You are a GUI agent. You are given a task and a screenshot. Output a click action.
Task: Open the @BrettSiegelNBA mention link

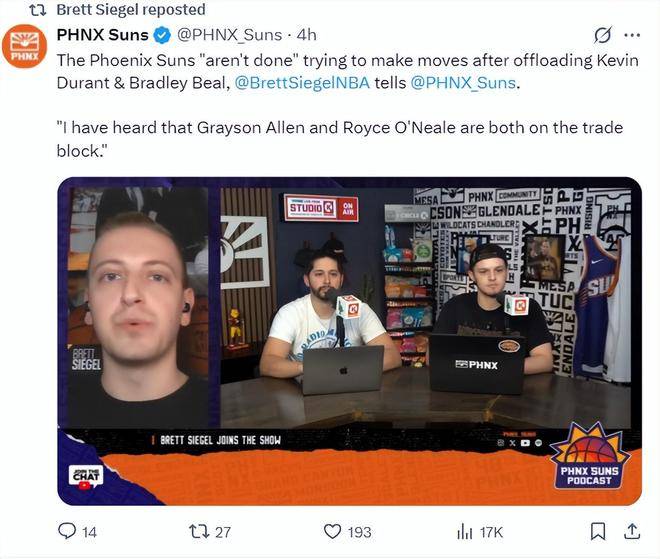click(302, 83)
